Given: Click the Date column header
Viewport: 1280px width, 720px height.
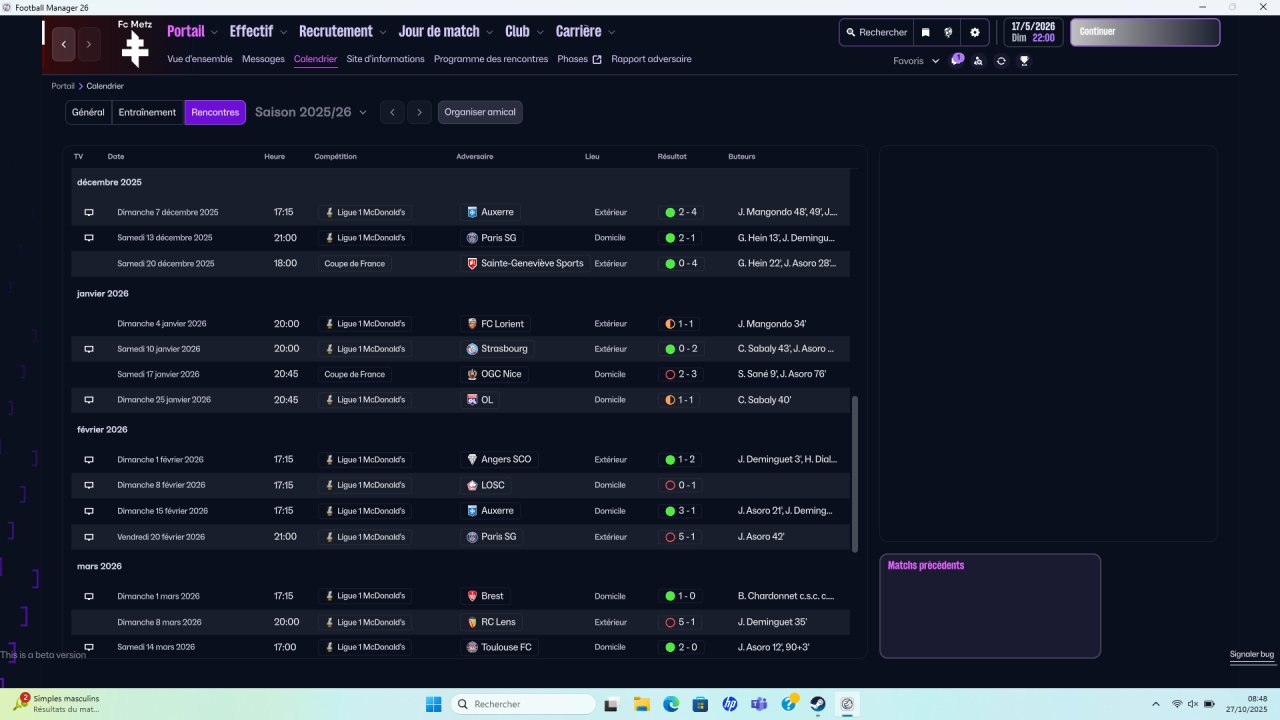Looking at the screenshot, I should (x=116, y=157).
